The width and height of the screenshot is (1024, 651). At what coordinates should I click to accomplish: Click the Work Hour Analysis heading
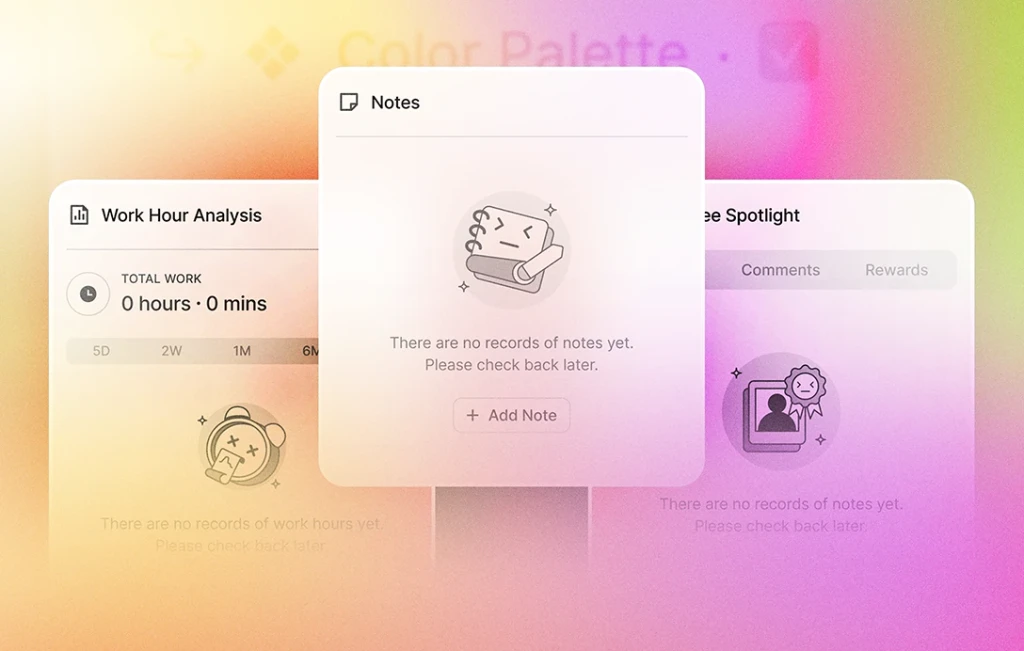tap(182, 215)
